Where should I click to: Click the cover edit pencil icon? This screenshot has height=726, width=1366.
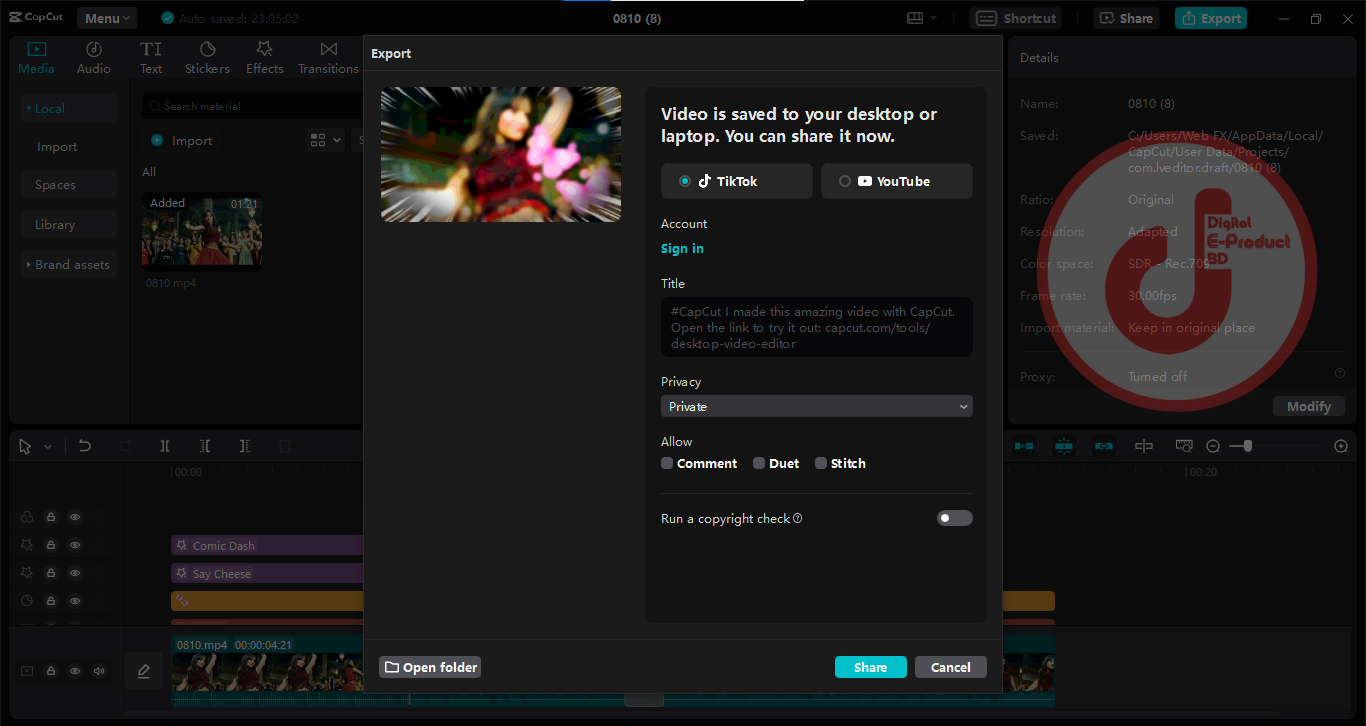pos(144,671)
